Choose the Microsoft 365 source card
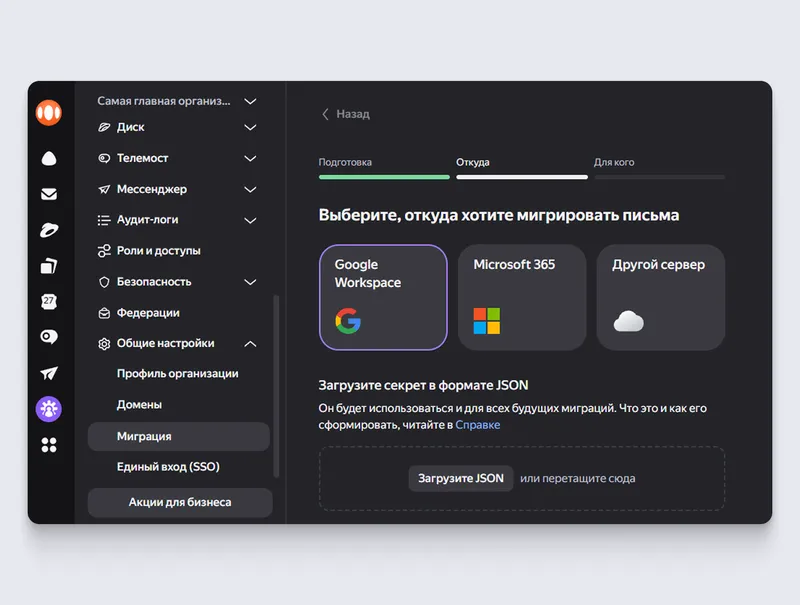Image resolution: width=800 pixels, height=605 pixels. [x=522, y=297]
